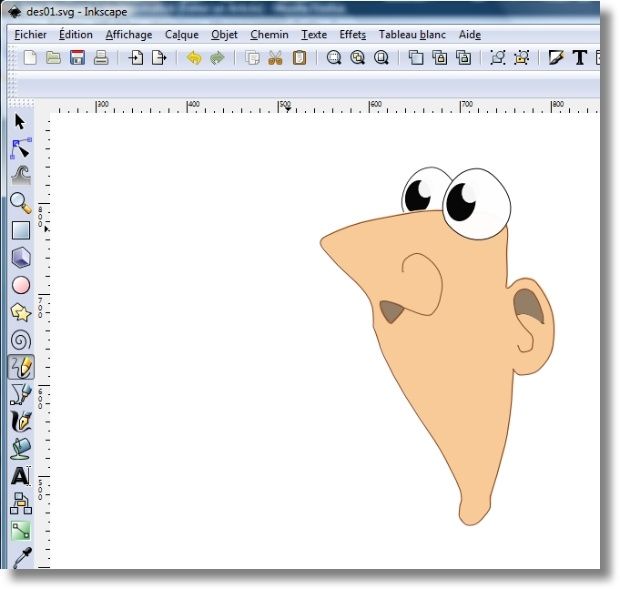The image size is (620, 589).
Task: Select the freehand pencil tool
Action: tap(21, 367)
